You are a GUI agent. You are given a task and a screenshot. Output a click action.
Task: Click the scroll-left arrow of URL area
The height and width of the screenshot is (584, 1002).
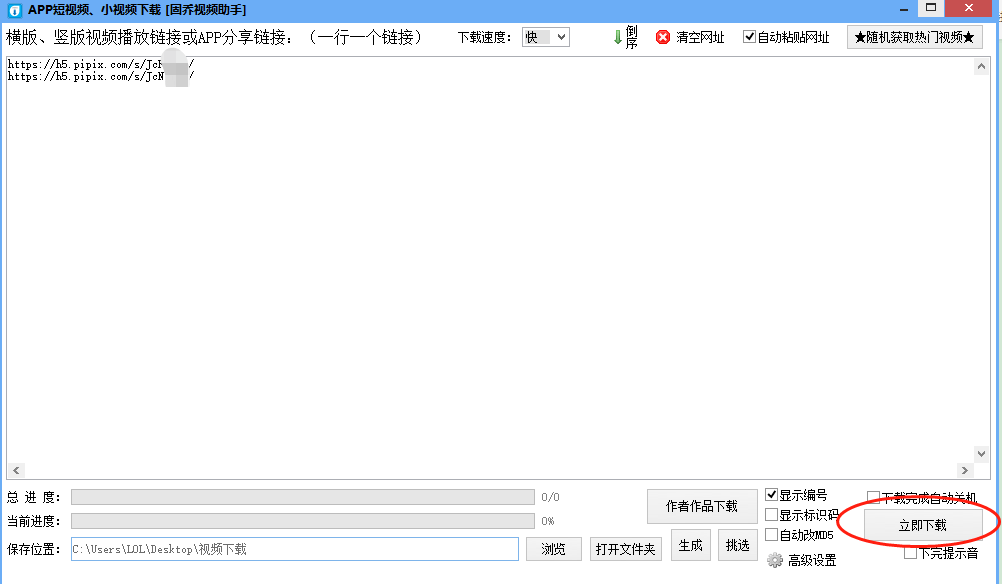16,470
